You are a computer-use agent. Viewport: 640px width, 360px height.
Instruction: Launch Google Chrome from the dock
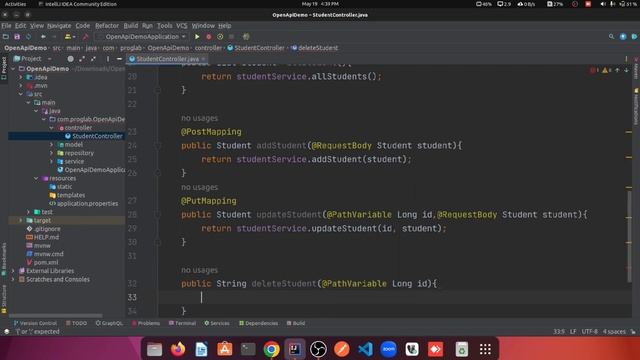coord(271,349)
